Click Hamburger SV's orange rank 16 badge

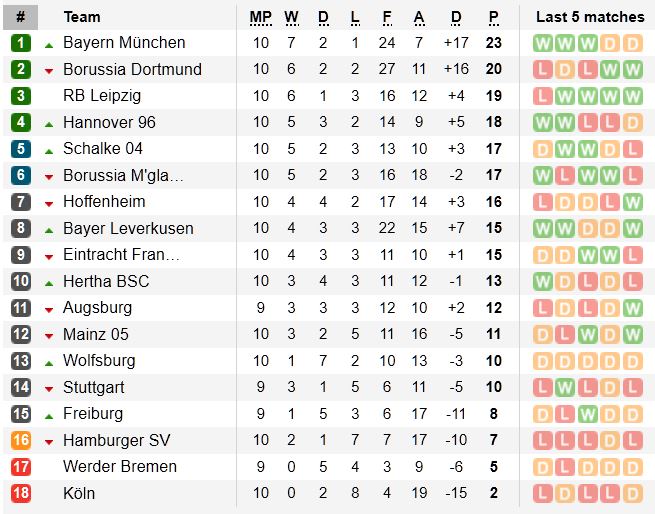21,440
